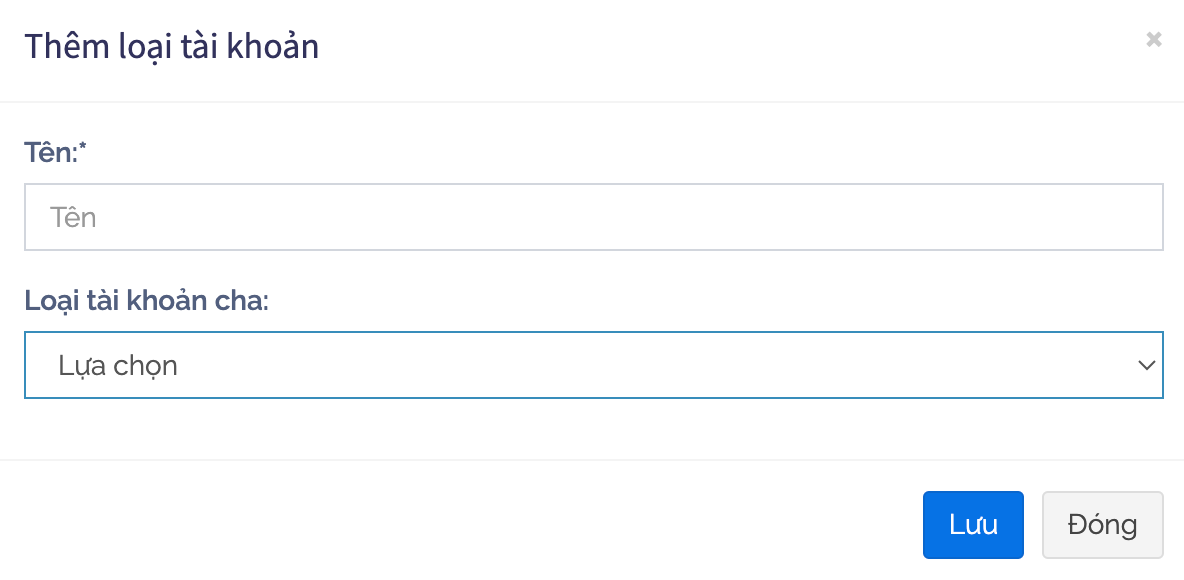Focus the name box showing "Tên" placeholder
Image resolution: width=1184 pixels, height=580 pixels.
coord(593,217)
